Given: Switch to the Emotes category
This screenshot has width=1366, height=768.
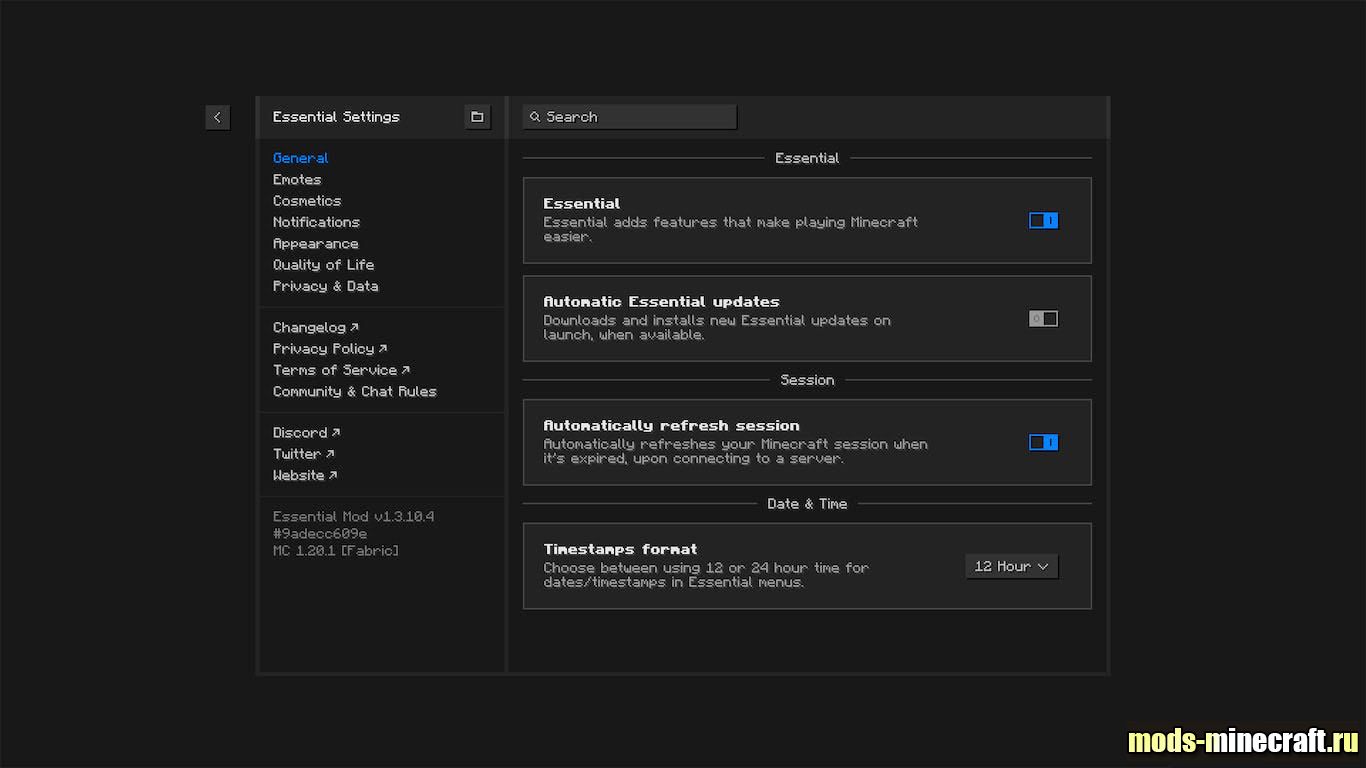Looking at the screenshot, I should (297, 180).
